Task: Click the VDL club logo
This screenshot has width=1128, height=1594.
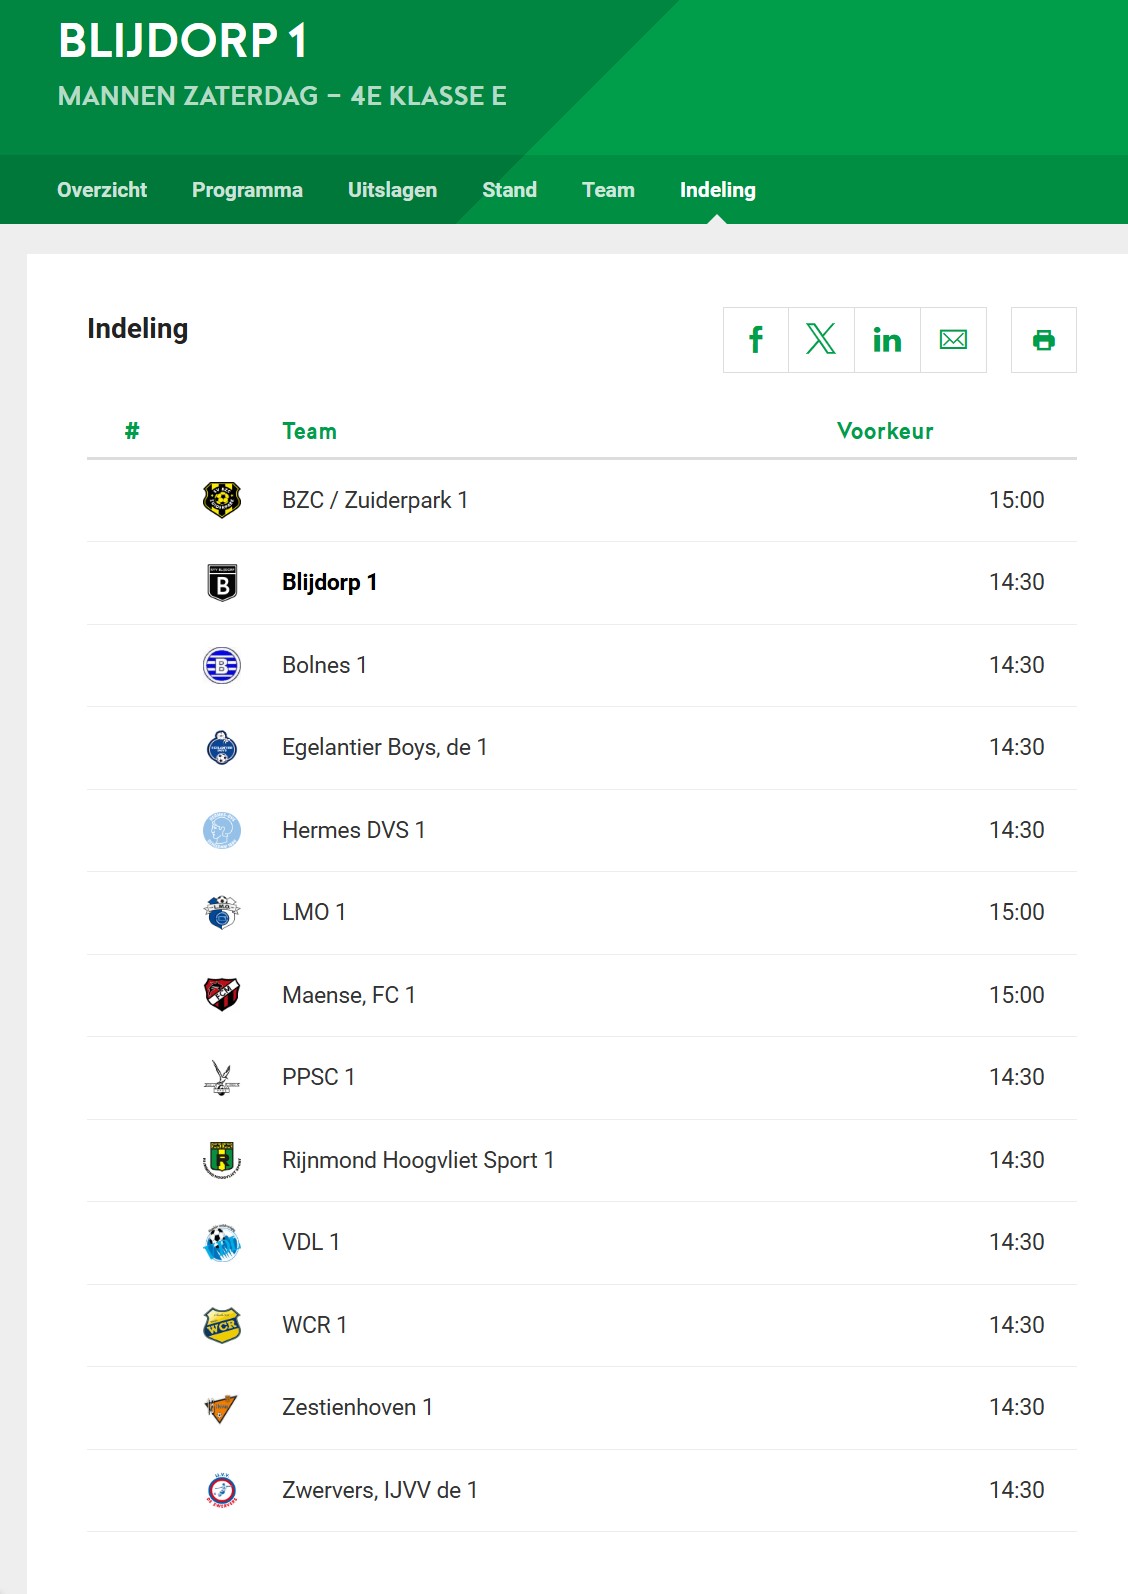Action: point(222,1243)
